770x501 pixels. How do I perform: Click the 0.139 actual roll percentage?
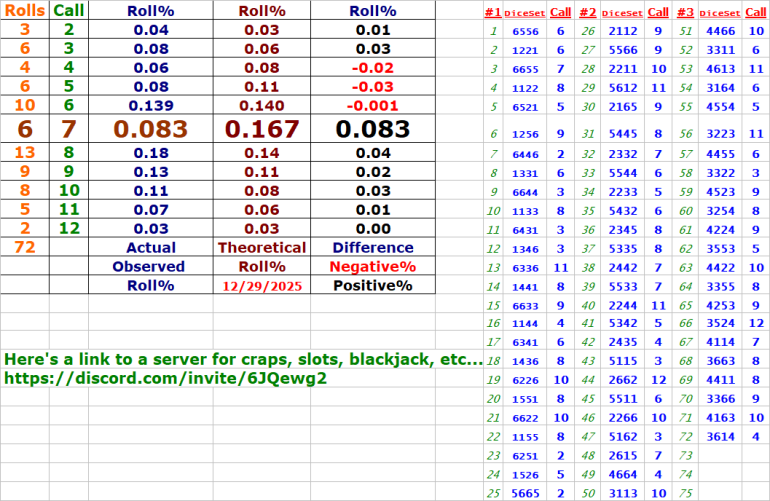150,105
